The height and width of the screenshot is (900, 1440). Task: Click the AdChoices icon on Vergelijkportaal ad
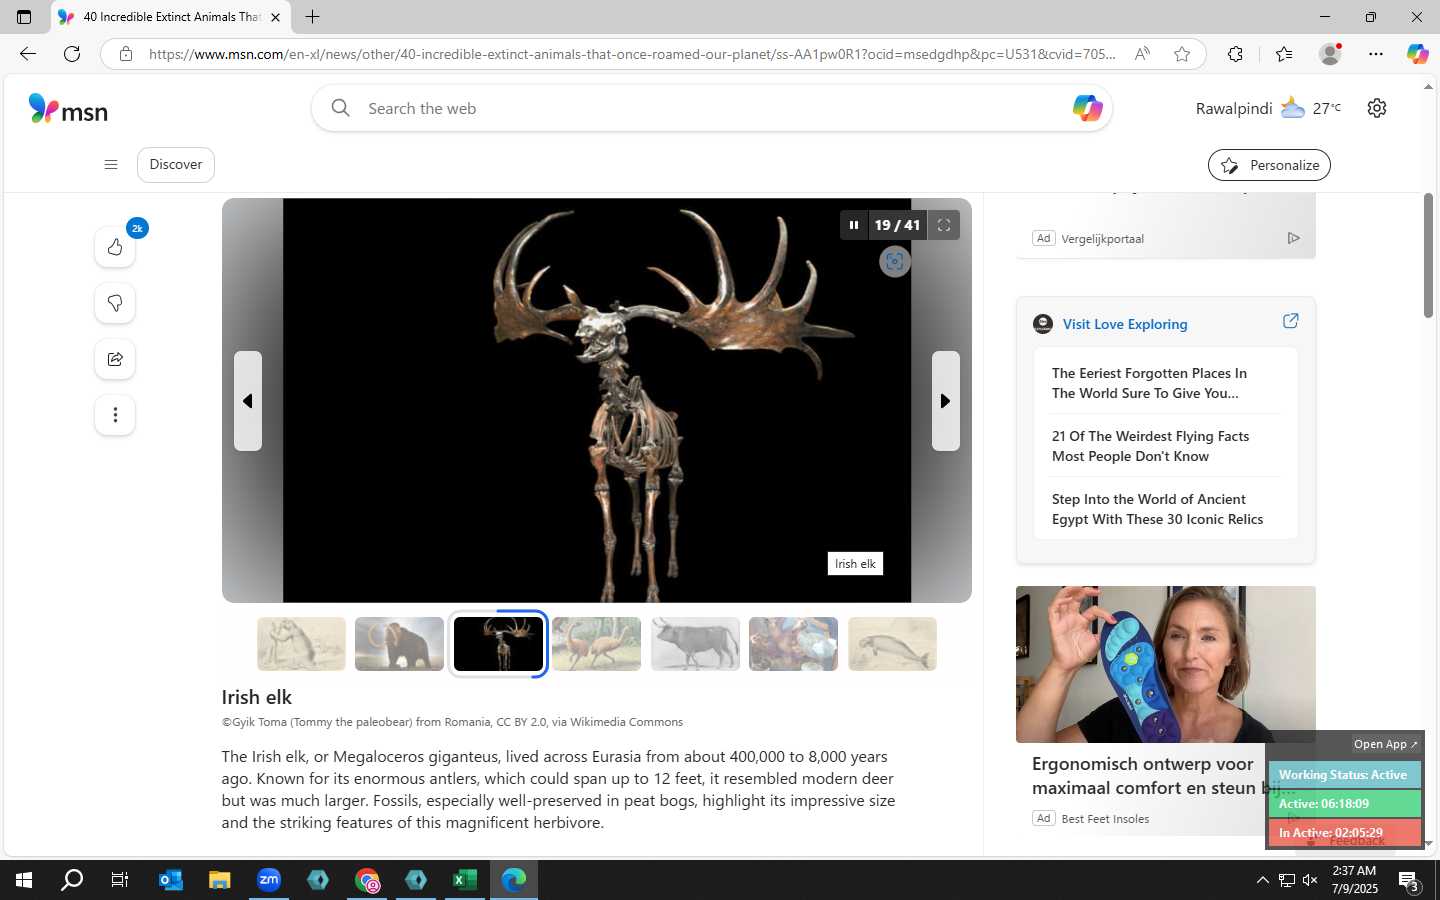(1293, 238)
